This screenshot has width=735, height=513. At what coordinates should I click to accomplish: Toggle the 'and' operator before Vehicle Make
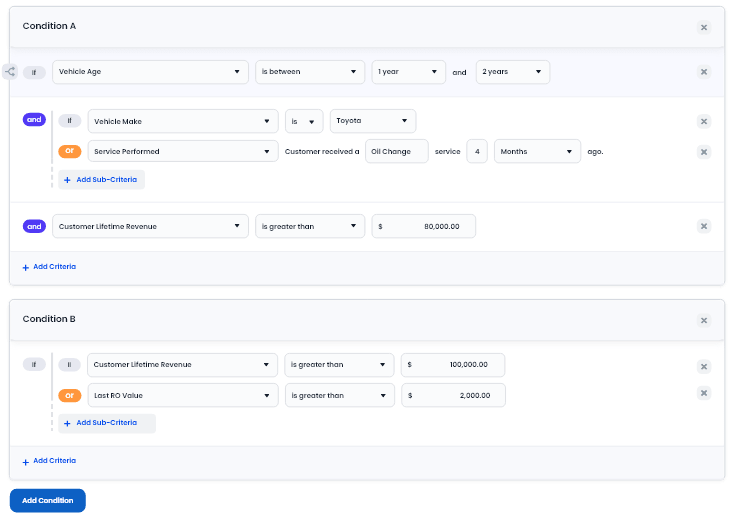(34, 120)
